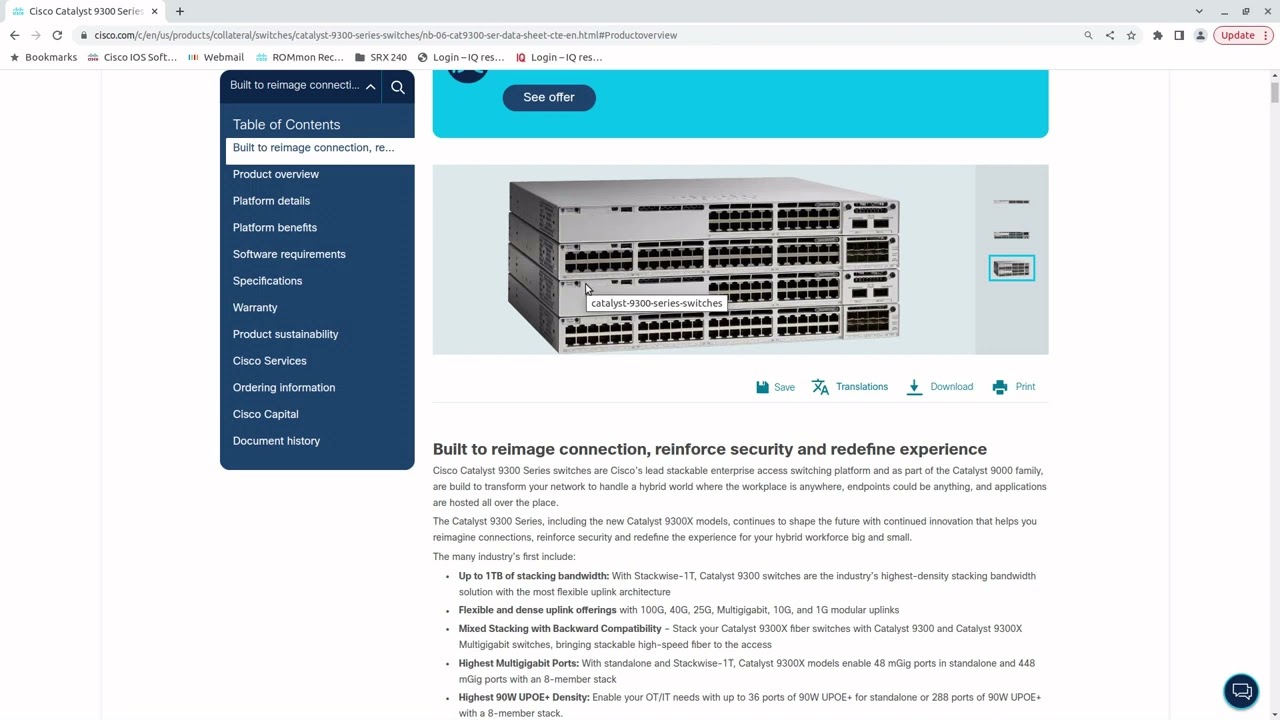The width and height of the screenshot is (1280, 720).
Task: Bookmark this page with the star icon
Action: coord(1131,35)
